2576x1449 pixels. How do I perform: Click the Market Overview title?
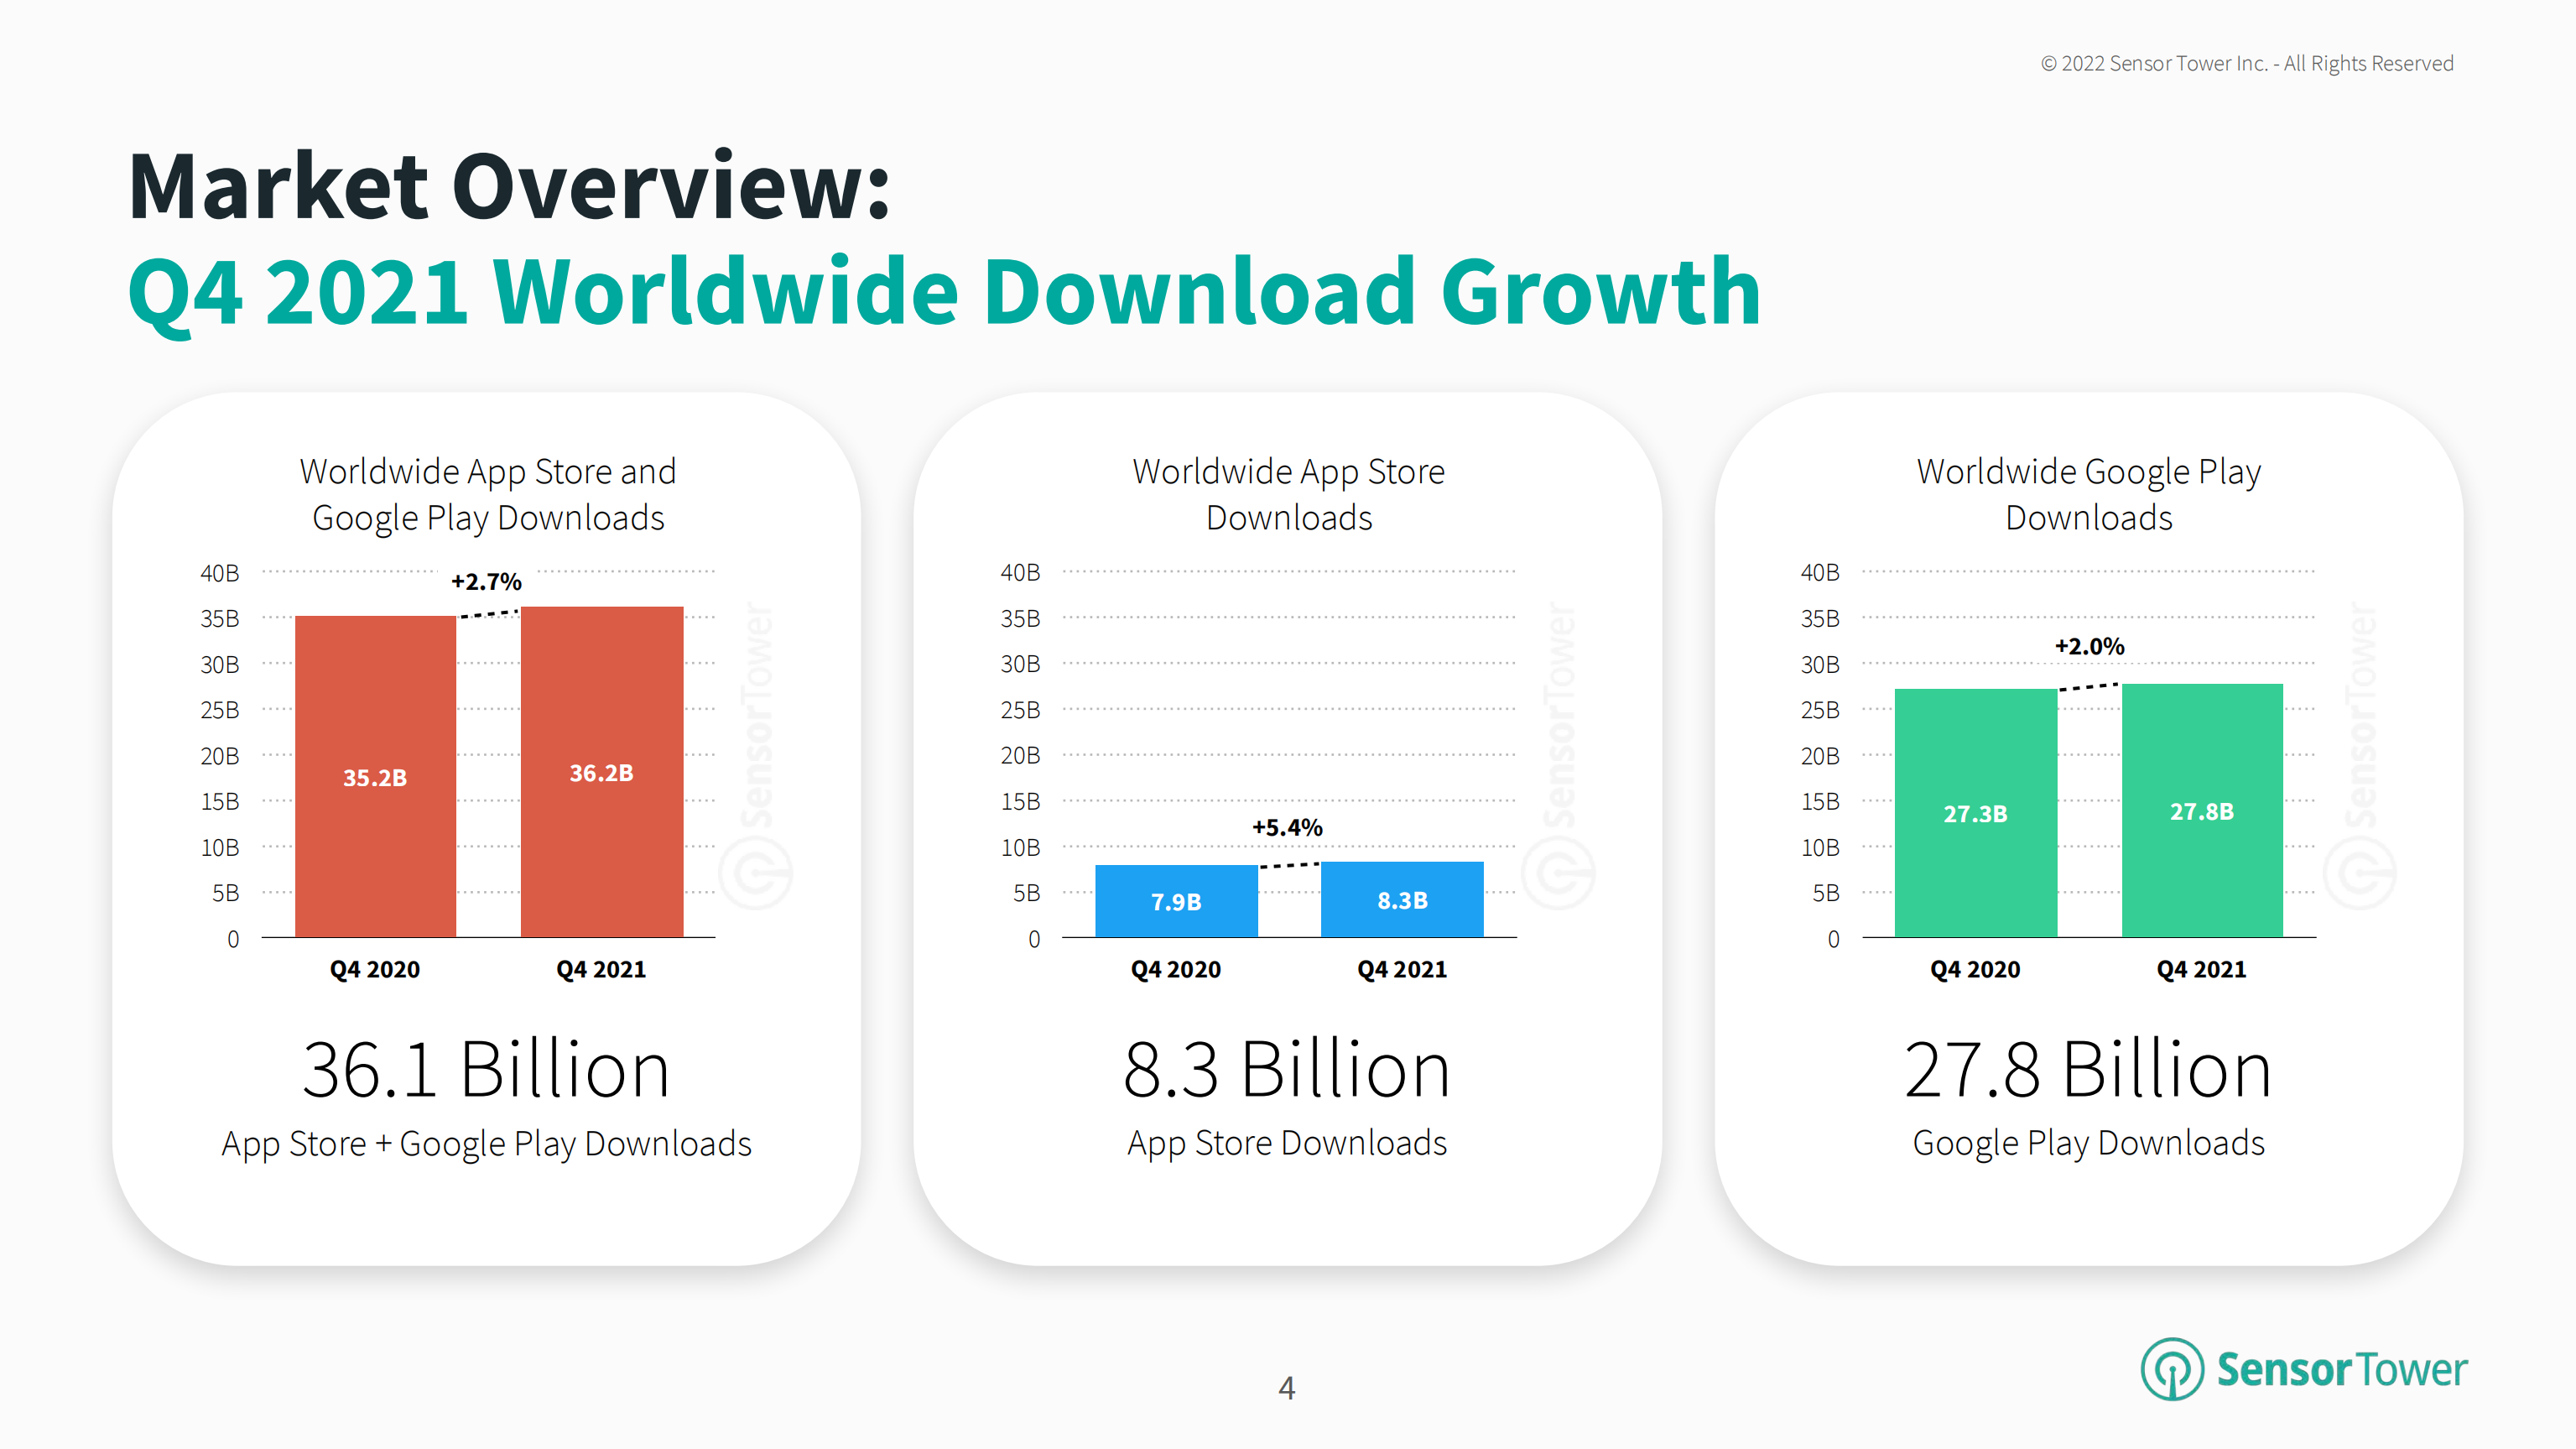[509, 186]
